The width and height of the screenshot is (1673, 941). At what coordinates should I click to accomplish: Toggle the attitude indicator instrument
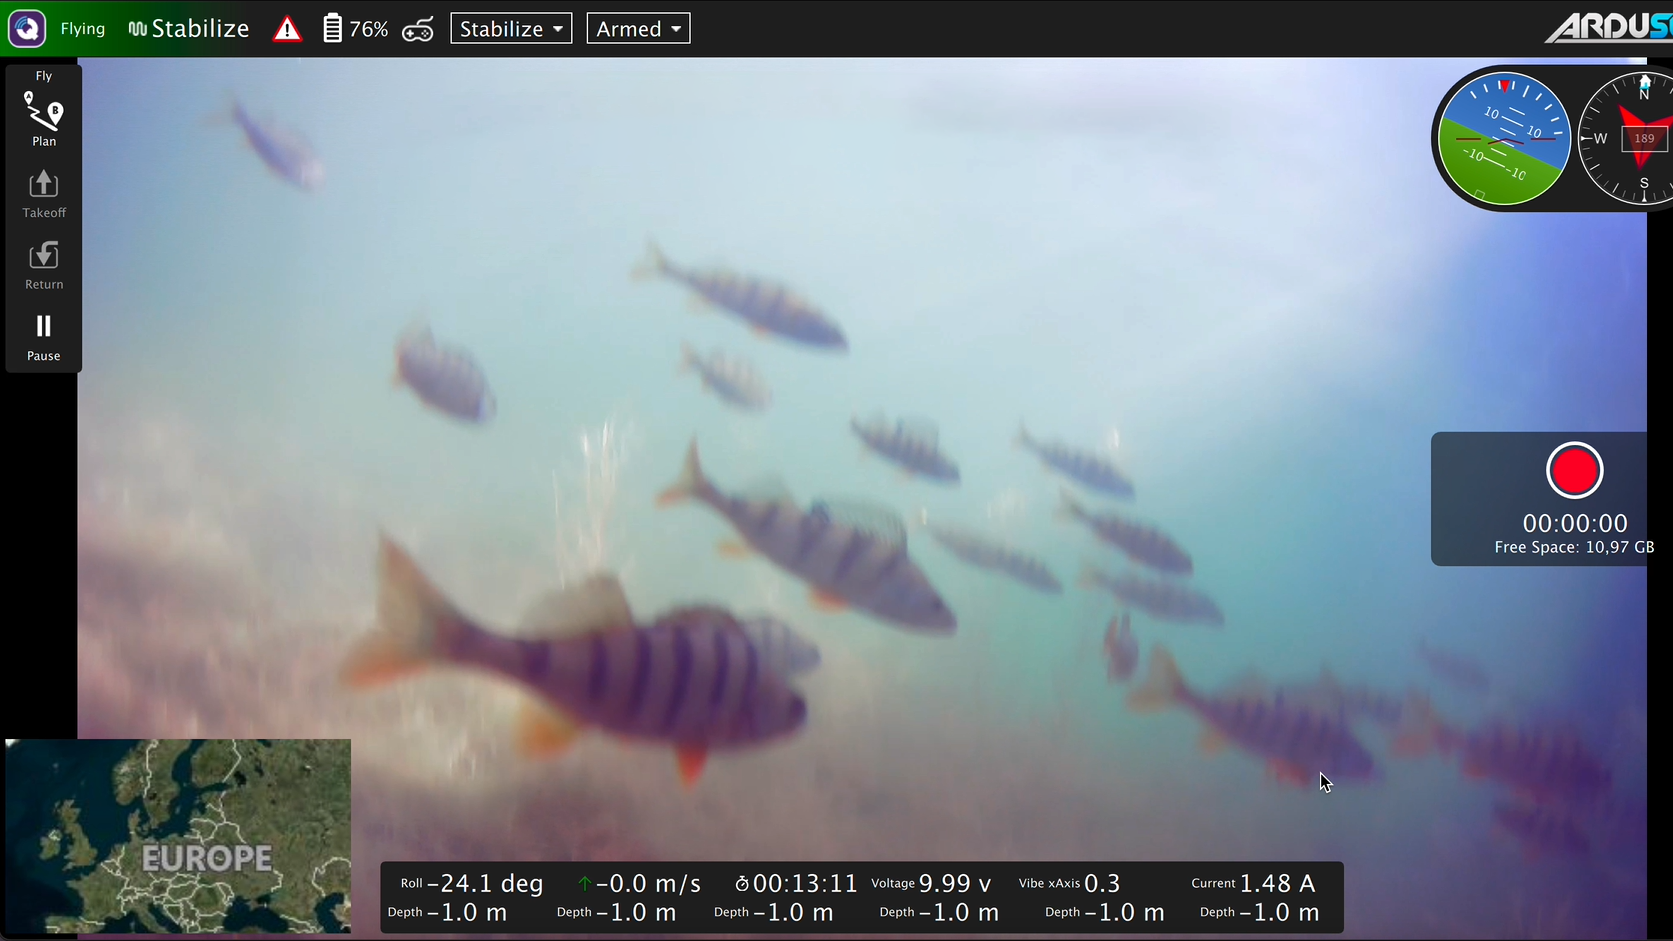[x=1504, y=138]
